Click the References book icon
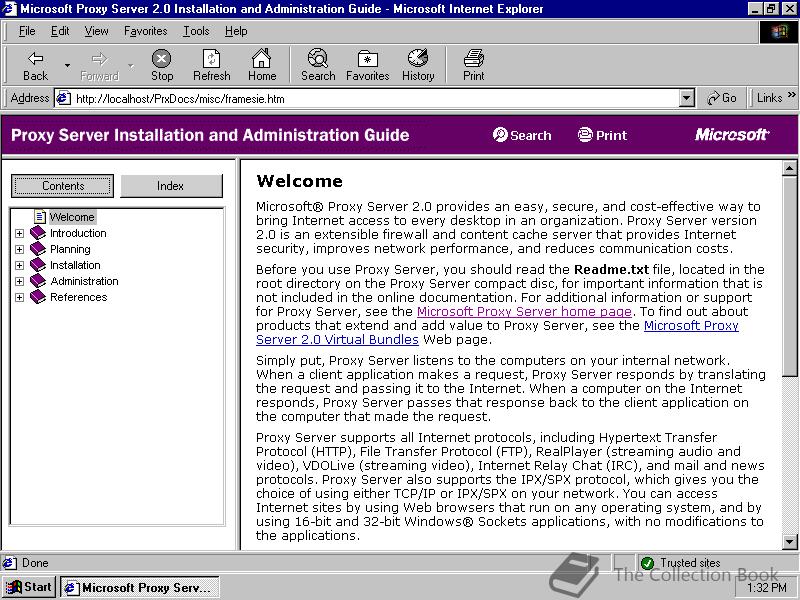800x600 pixels. [38, 297]
